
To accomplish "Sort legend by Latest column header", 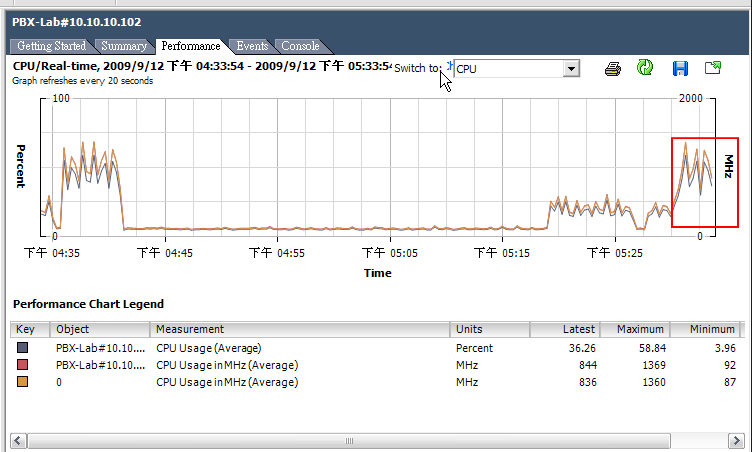I will click(x=565, y=329).
